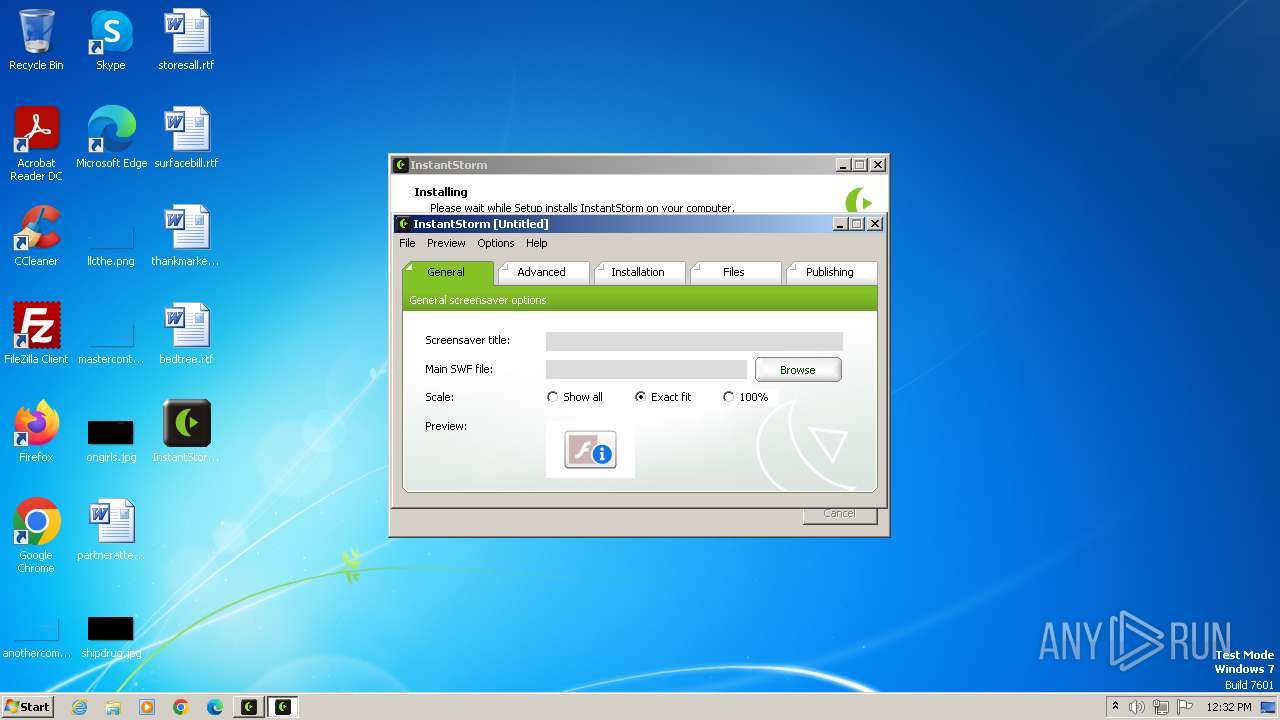Open anothercom... file icon
The width and height of the screenshot is (1280, 720).
click(36, 638)
